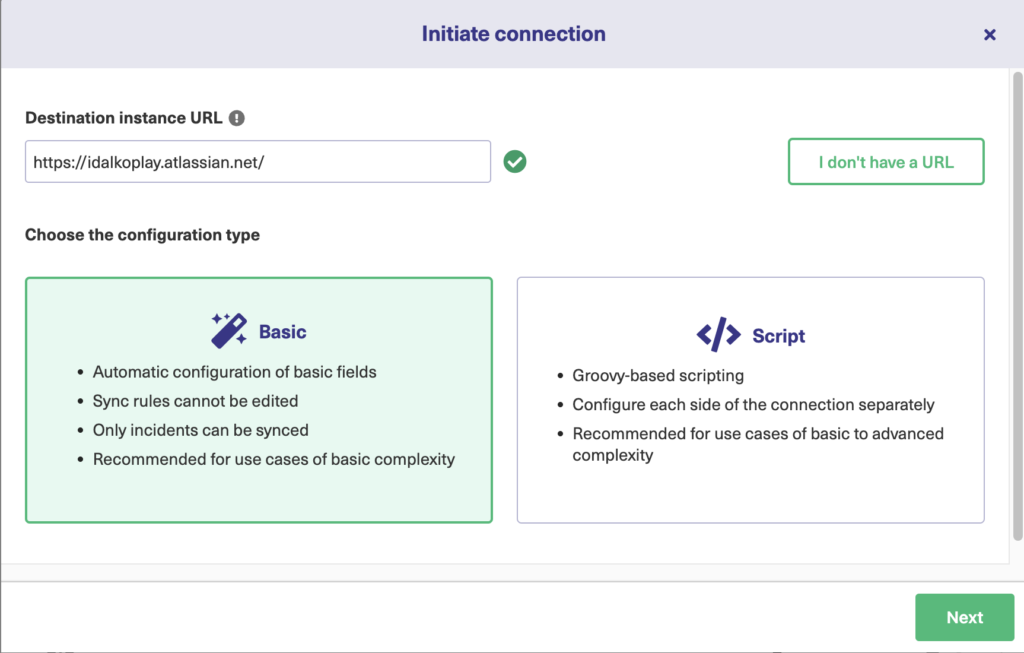Click the "Initiate connection" dialog title
The height and width of the screenshot is (653, 1024).
pos(513,34)
